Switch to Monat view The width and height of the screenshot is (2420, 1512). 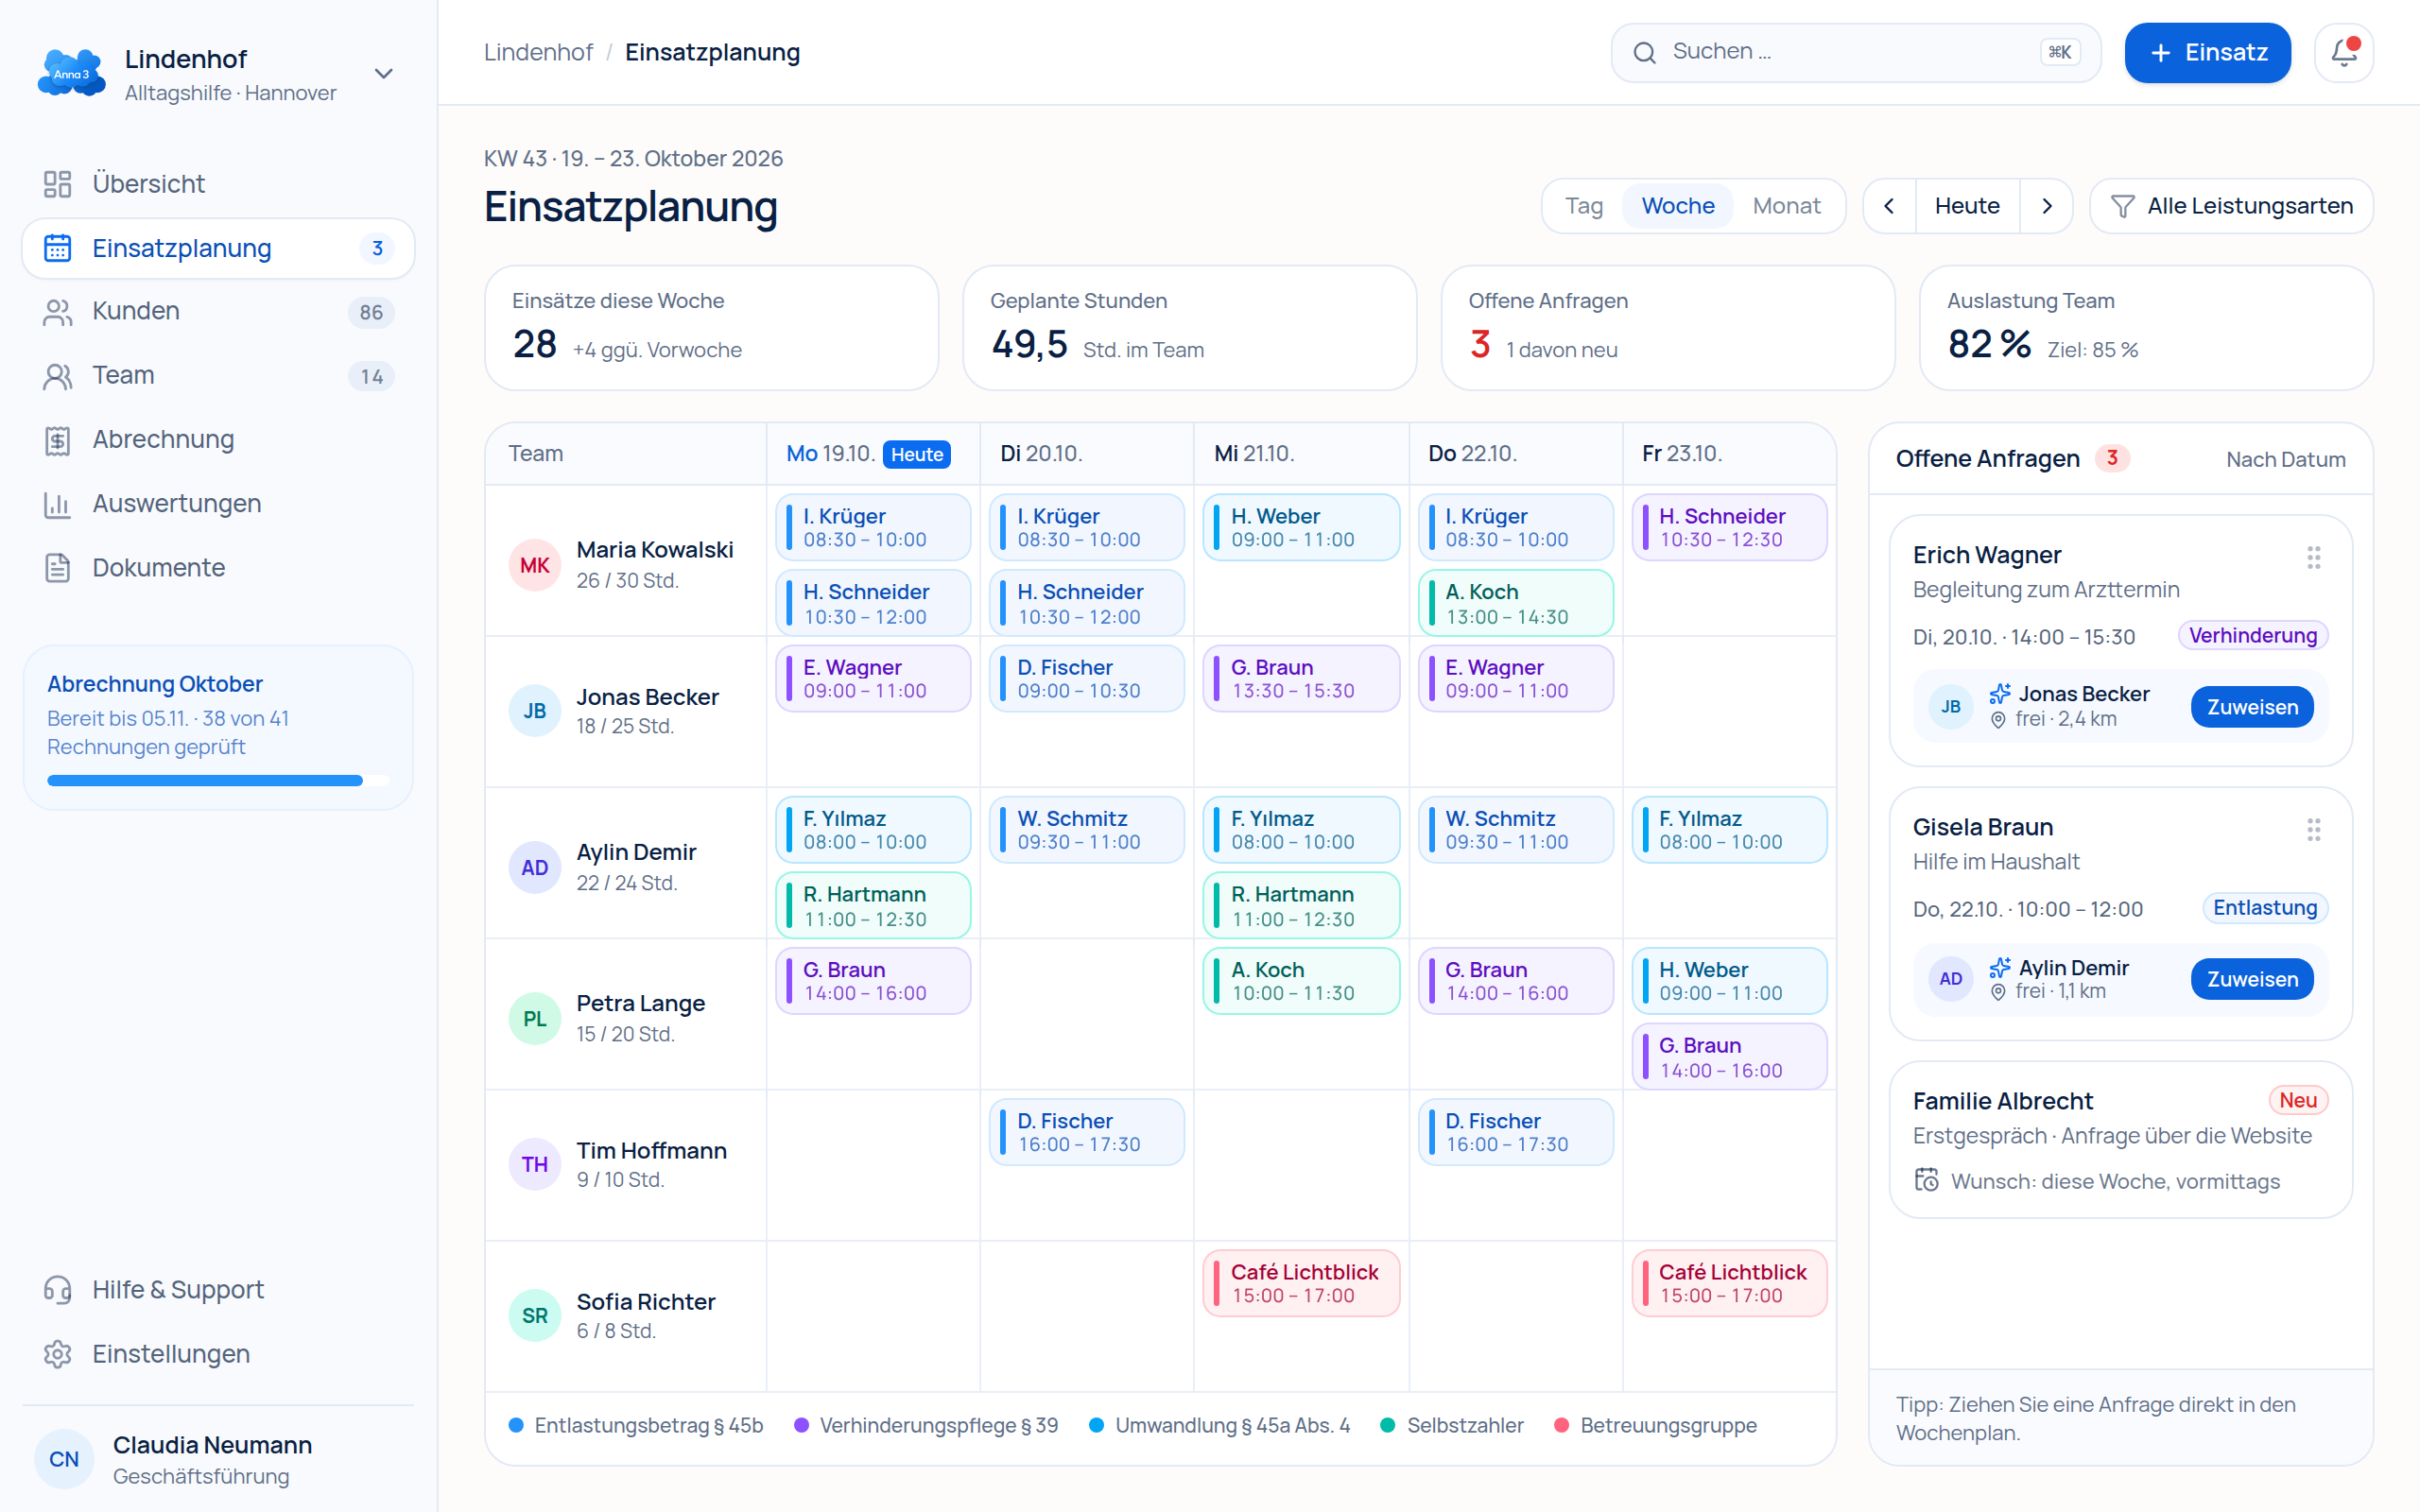click(x=1786, y=206)
